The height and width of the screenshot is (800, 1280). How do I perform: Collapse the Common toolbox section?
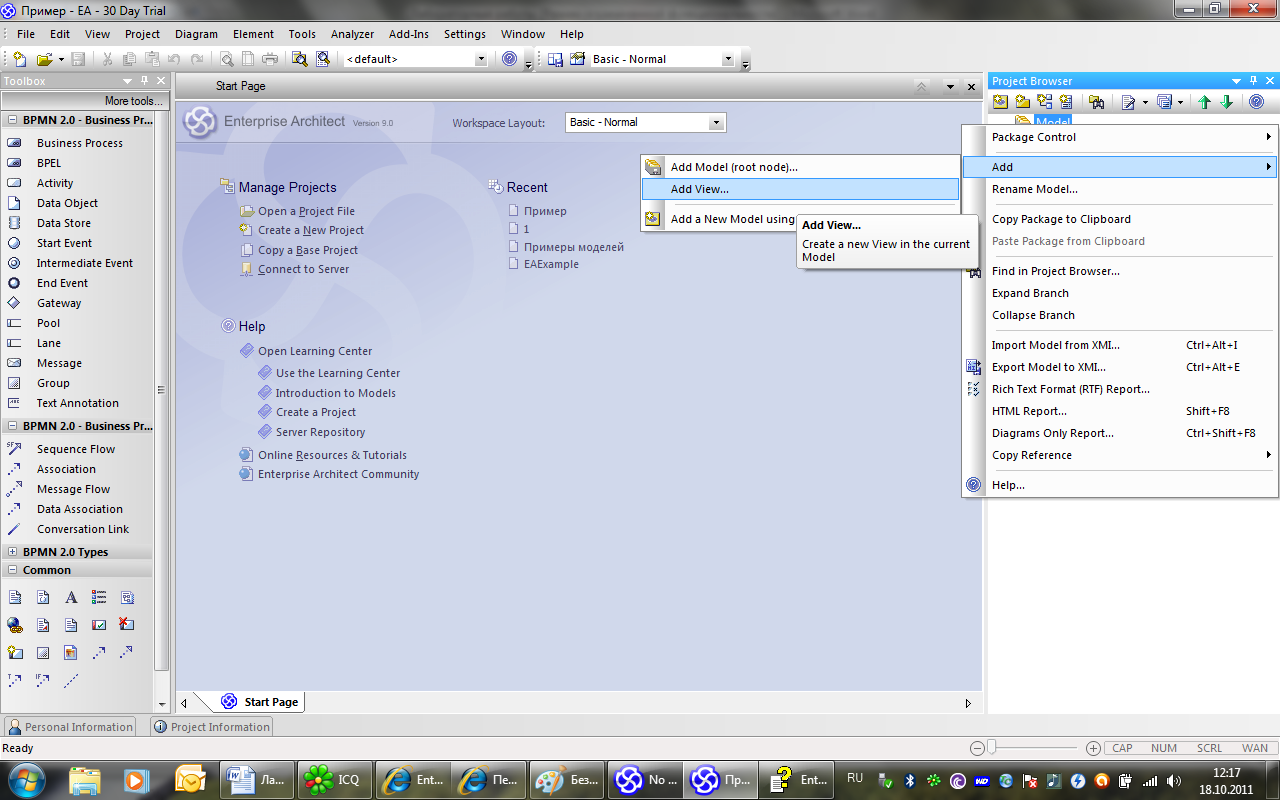click(12, 570)
